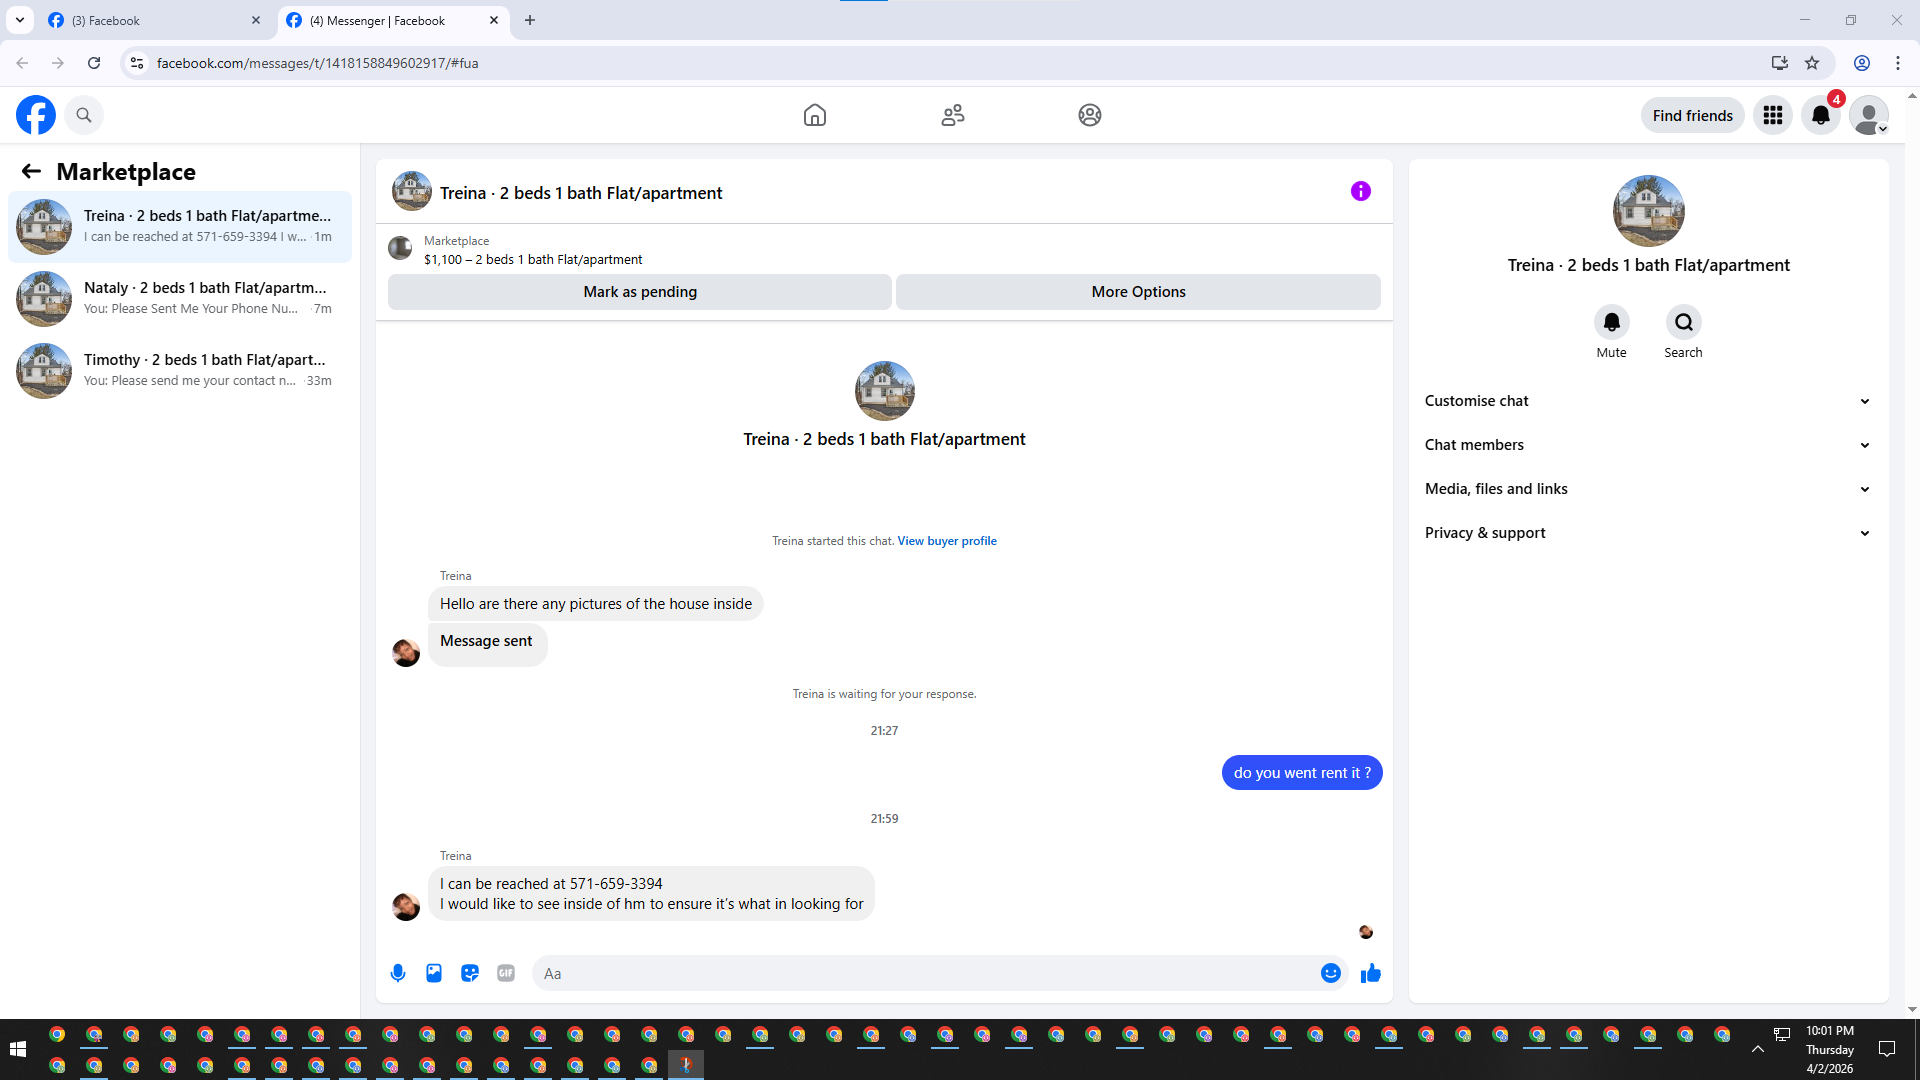Expand the Privacy & support section
Viewport: 1920px width, 1080px height.
(x=1648, y=533)
